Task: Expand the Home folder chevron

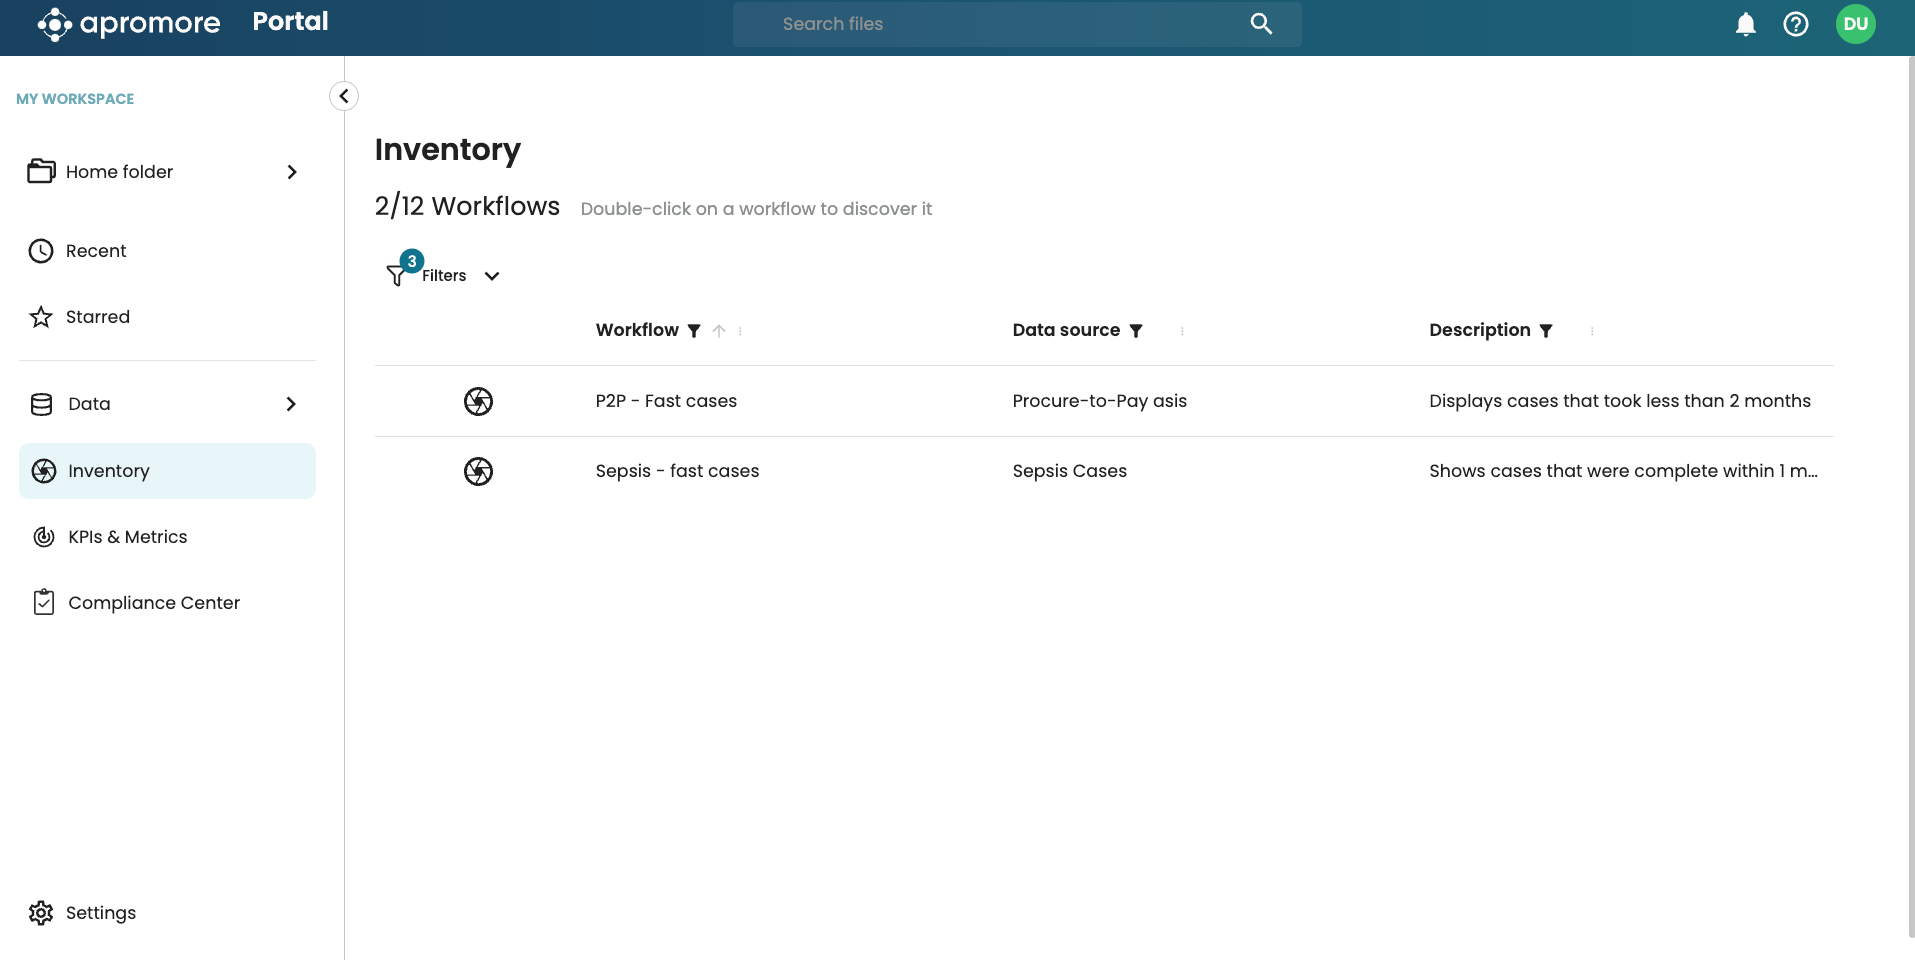Action: pyautogui.click(x=291, y=172)
